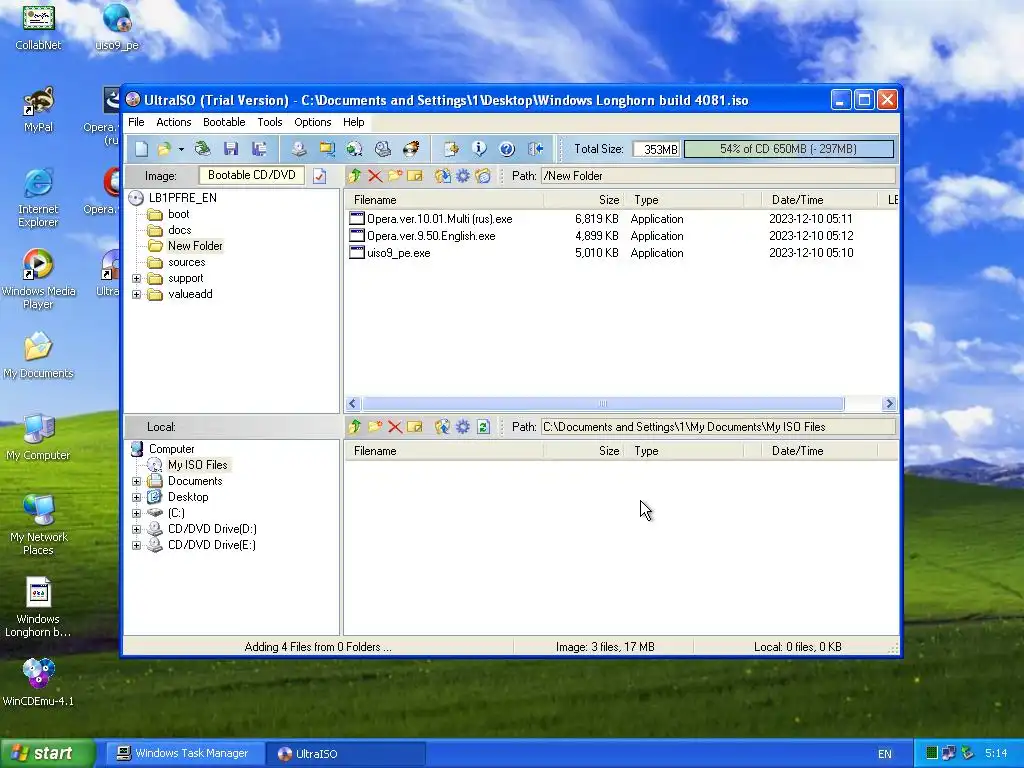Expand the (C:) drive node
The height and width of the screenshot is (768, 1024).
pos(136,513)
